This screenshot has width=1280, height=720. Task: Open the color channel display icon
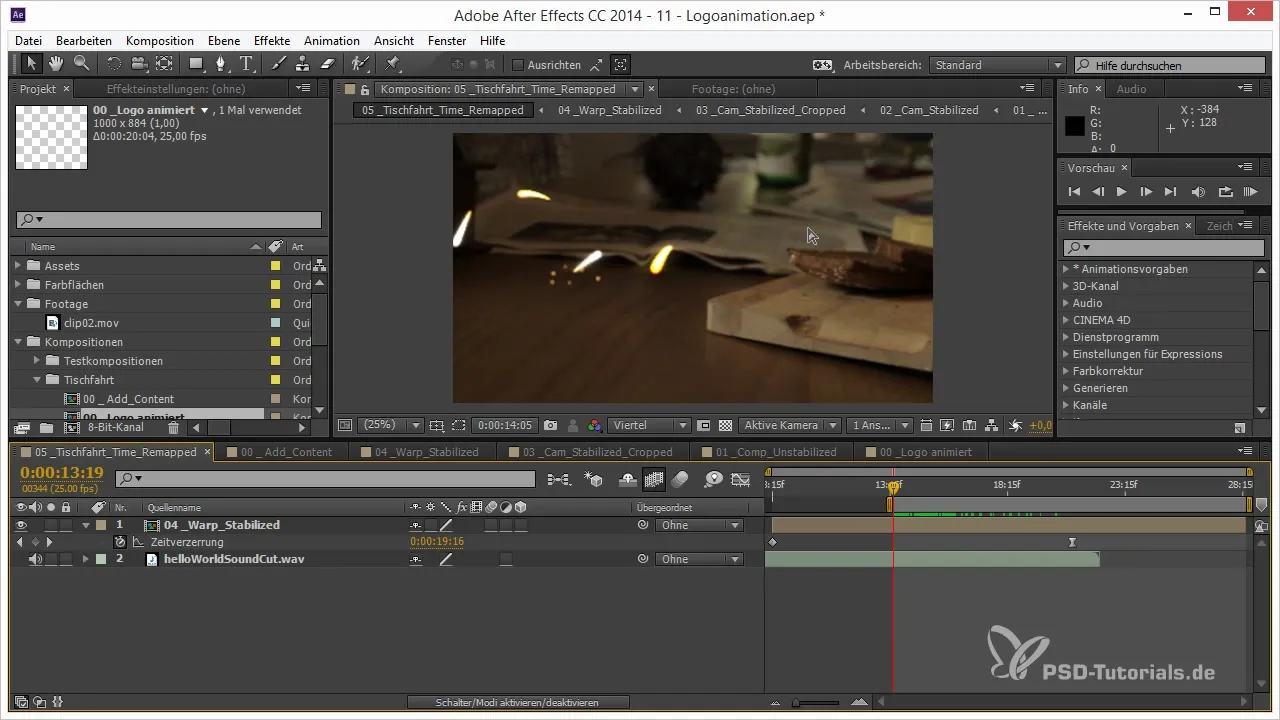(595, 425)
